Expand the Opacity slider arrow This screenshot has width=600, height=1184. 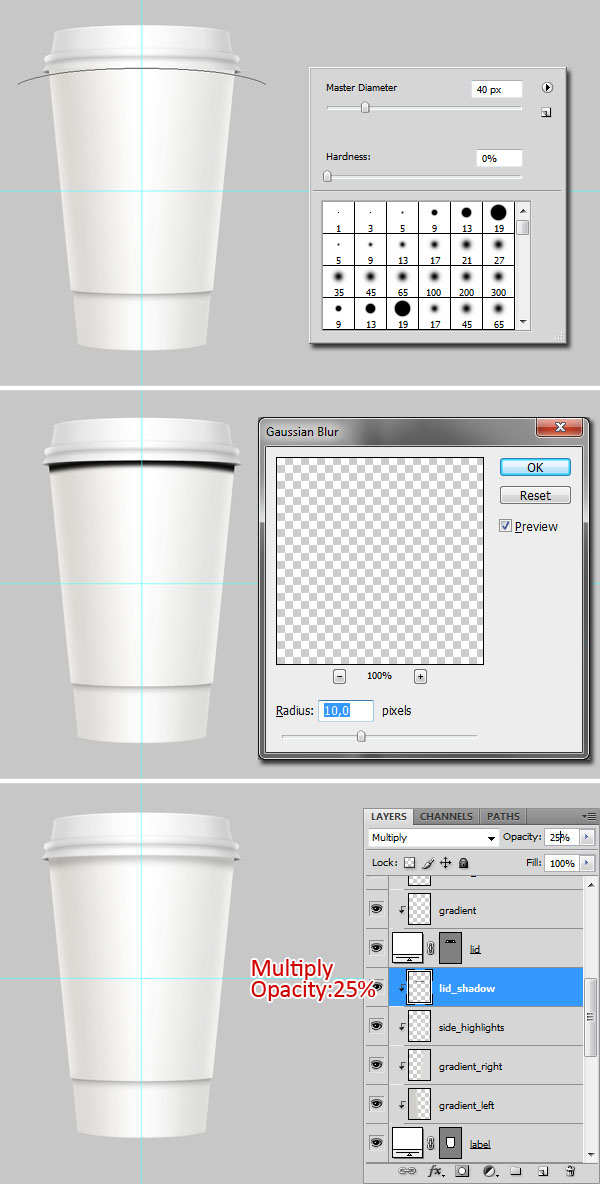(x=587, y=838)
